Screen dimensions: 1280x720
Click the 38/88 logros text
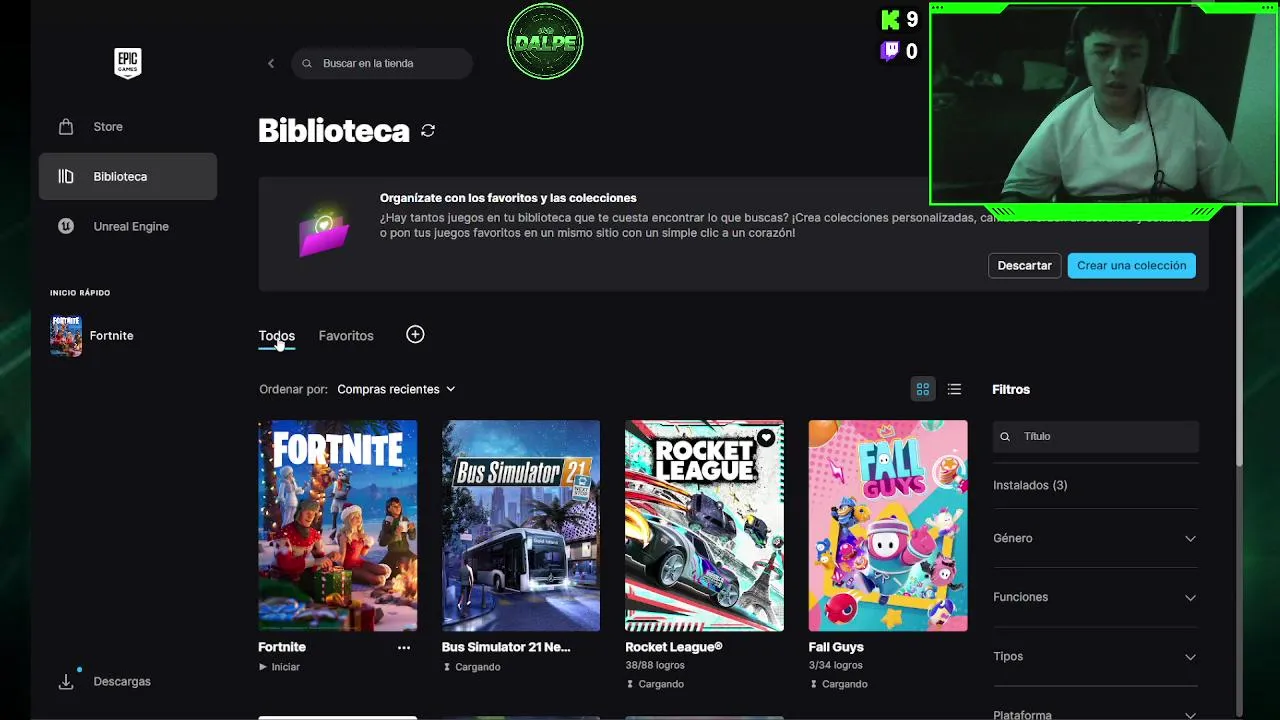(655, 665)
